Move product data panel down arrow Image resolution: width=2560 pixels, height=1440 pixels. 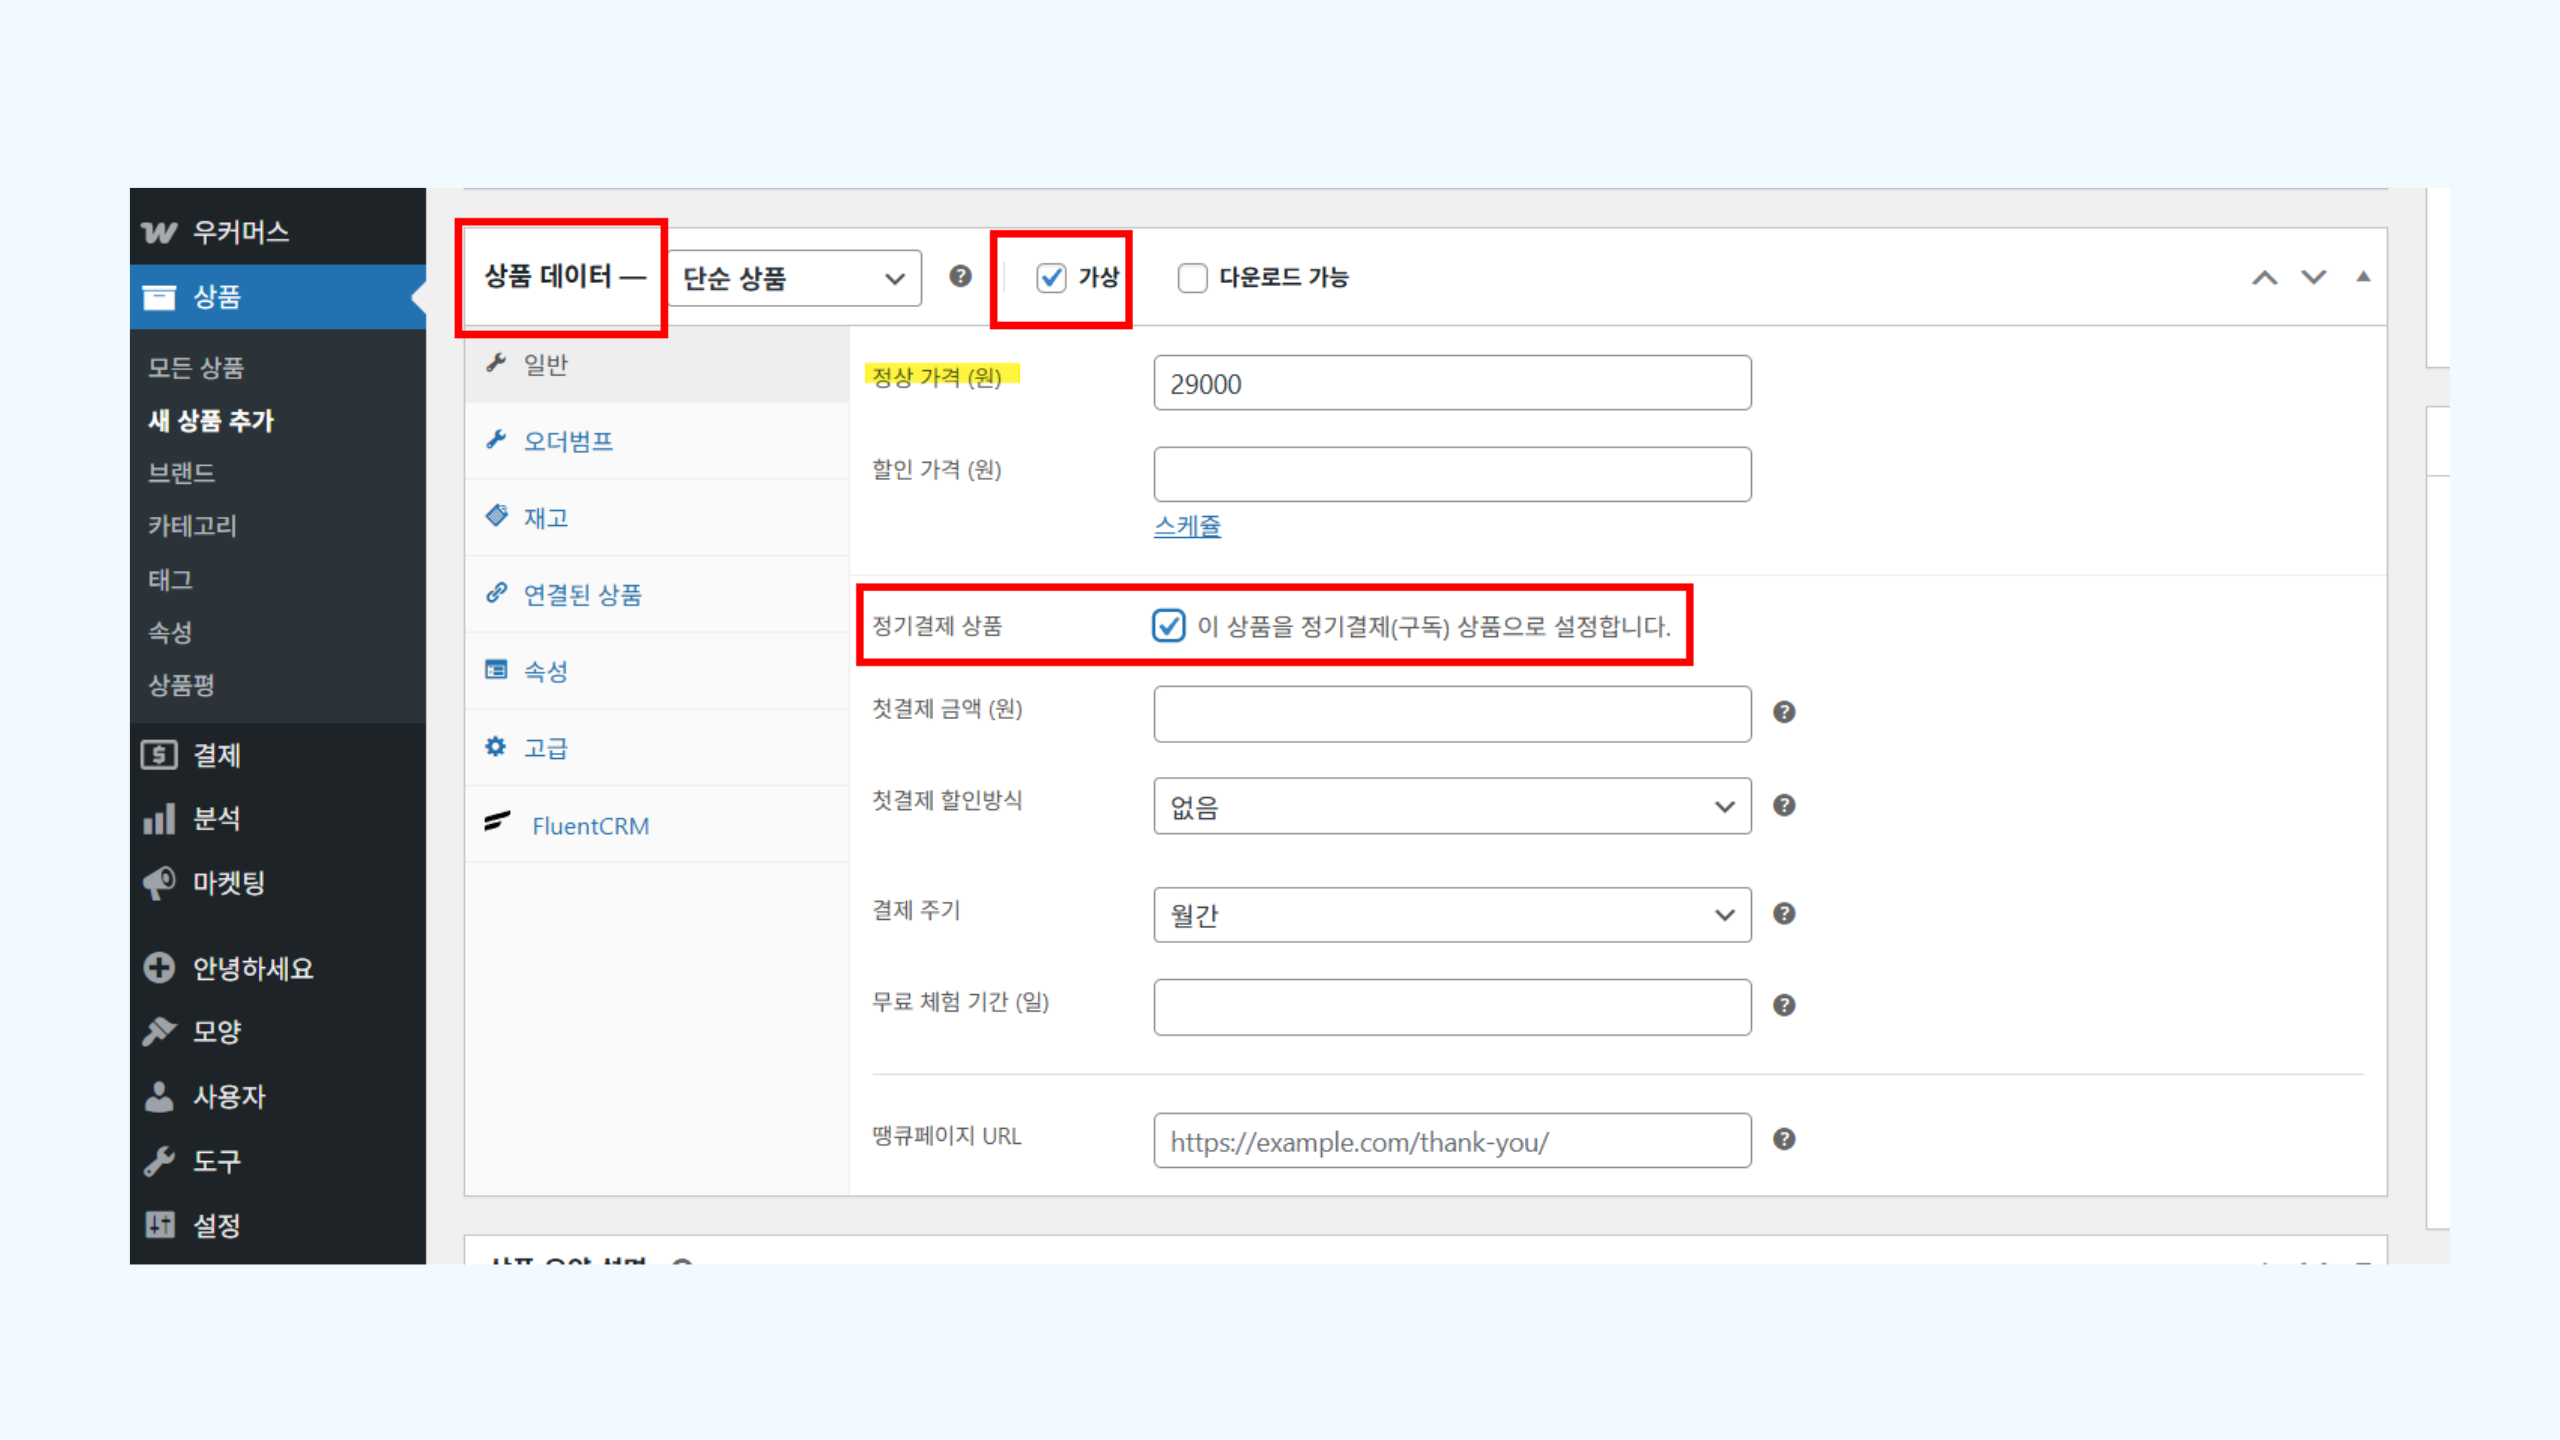coord(2314,277)
